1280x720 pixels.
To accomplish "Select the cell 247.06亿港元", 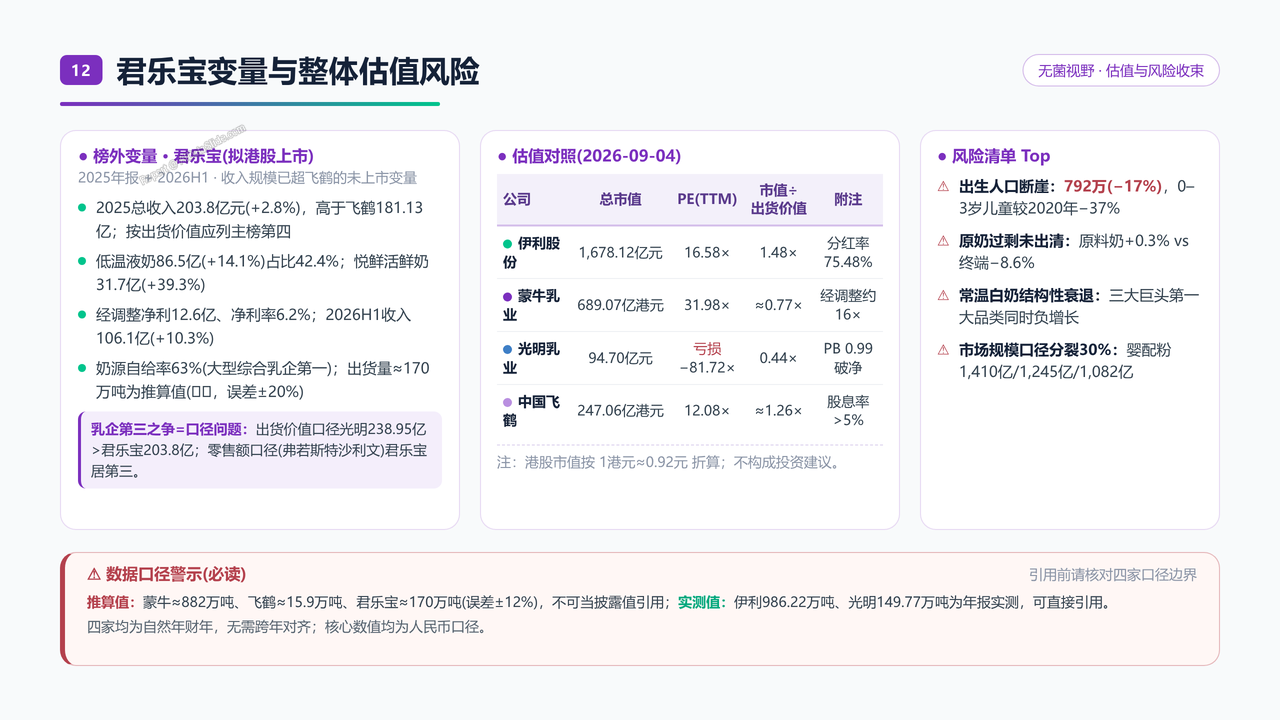I will pos(620,411).
